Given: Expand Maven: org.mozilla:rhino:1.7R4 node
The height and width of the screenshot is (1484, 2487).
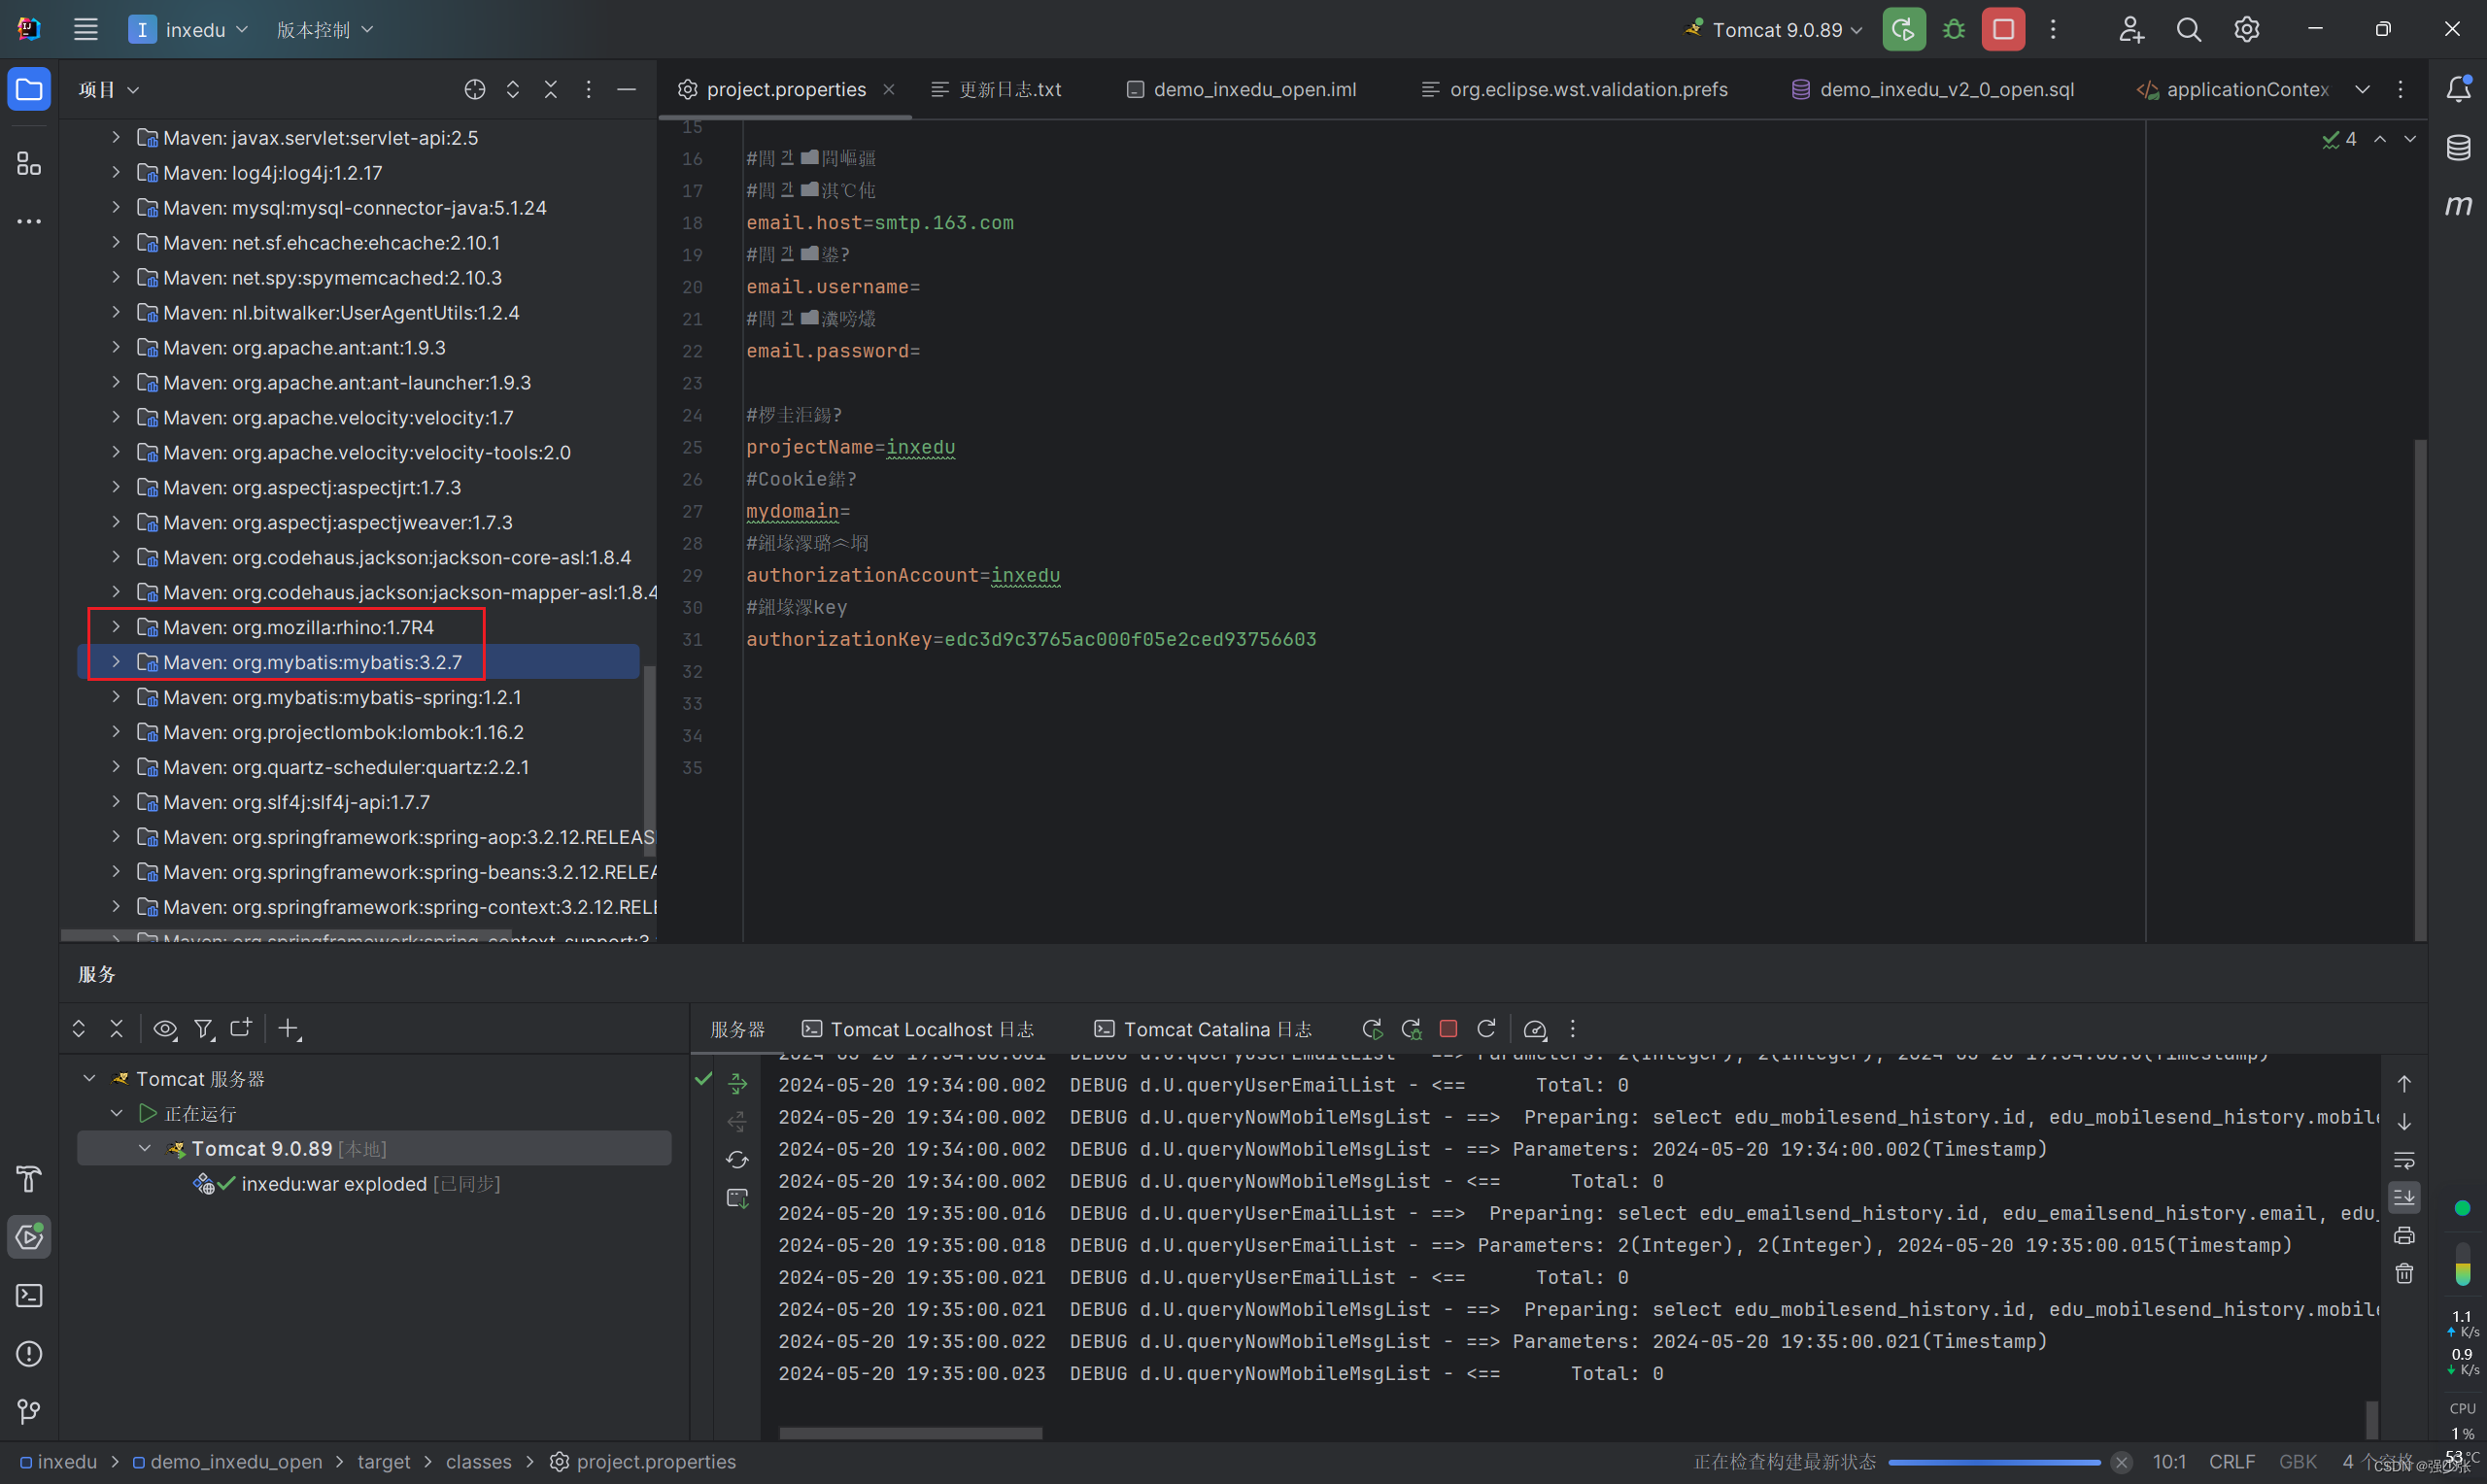Looking at the screenshot, I should pos(116,626).
